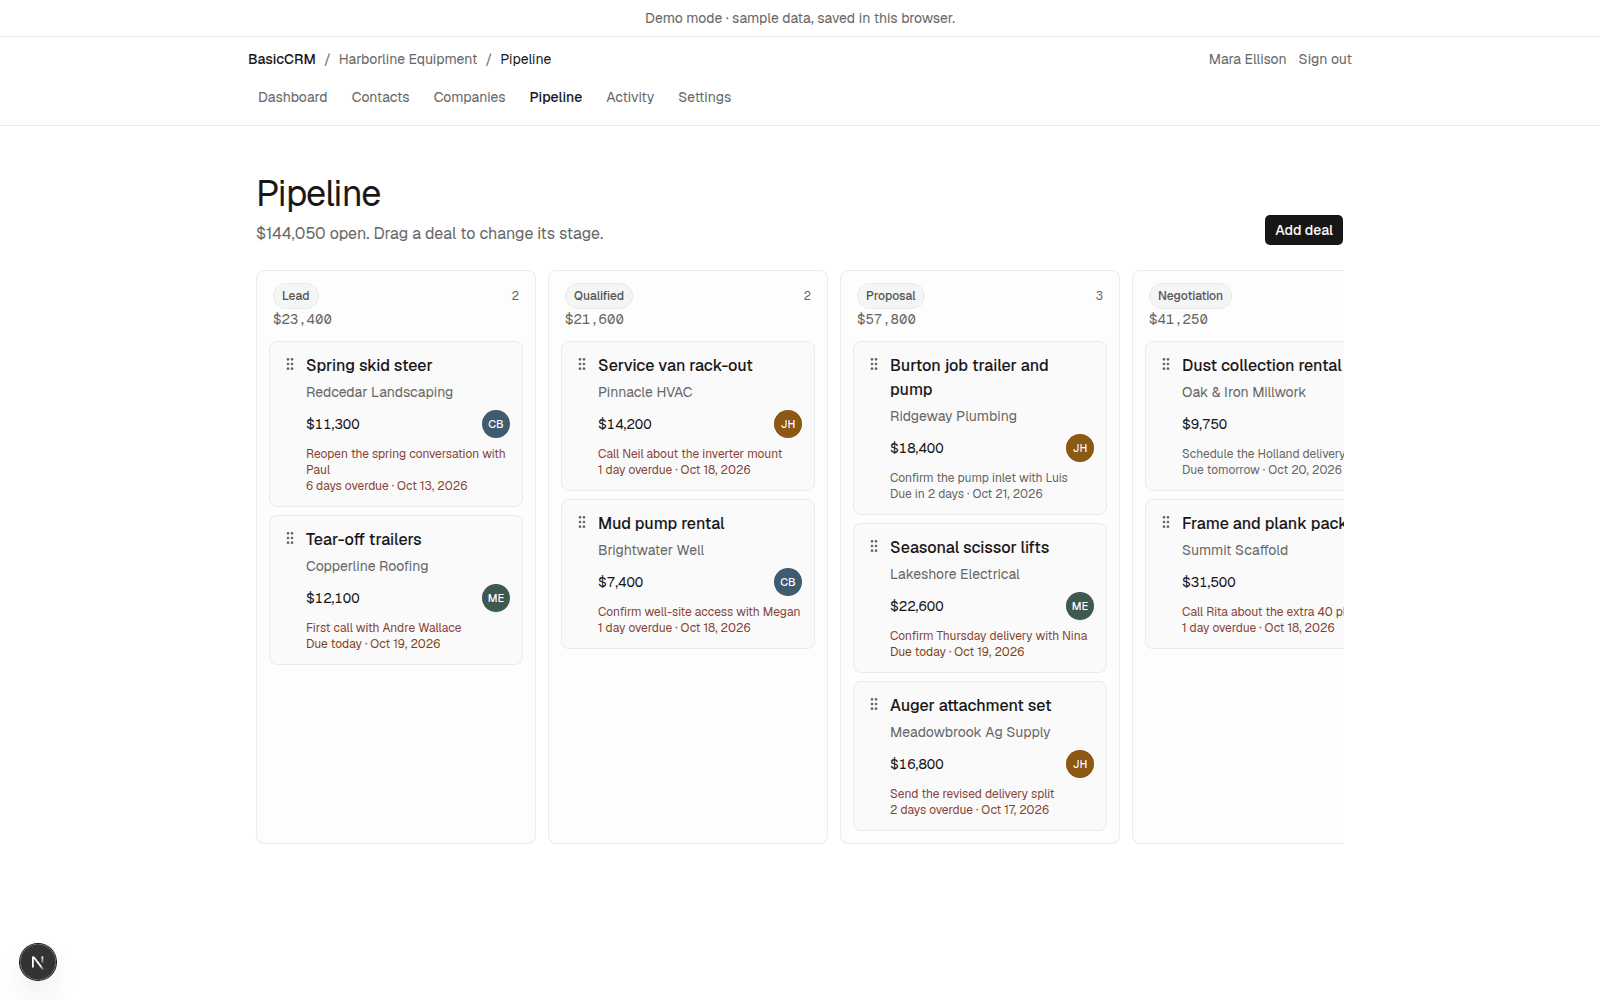The width and height of the screenshot is (1600, 1000).
Task: Open the Spring skid steer deal
Action: pos(369,365)
